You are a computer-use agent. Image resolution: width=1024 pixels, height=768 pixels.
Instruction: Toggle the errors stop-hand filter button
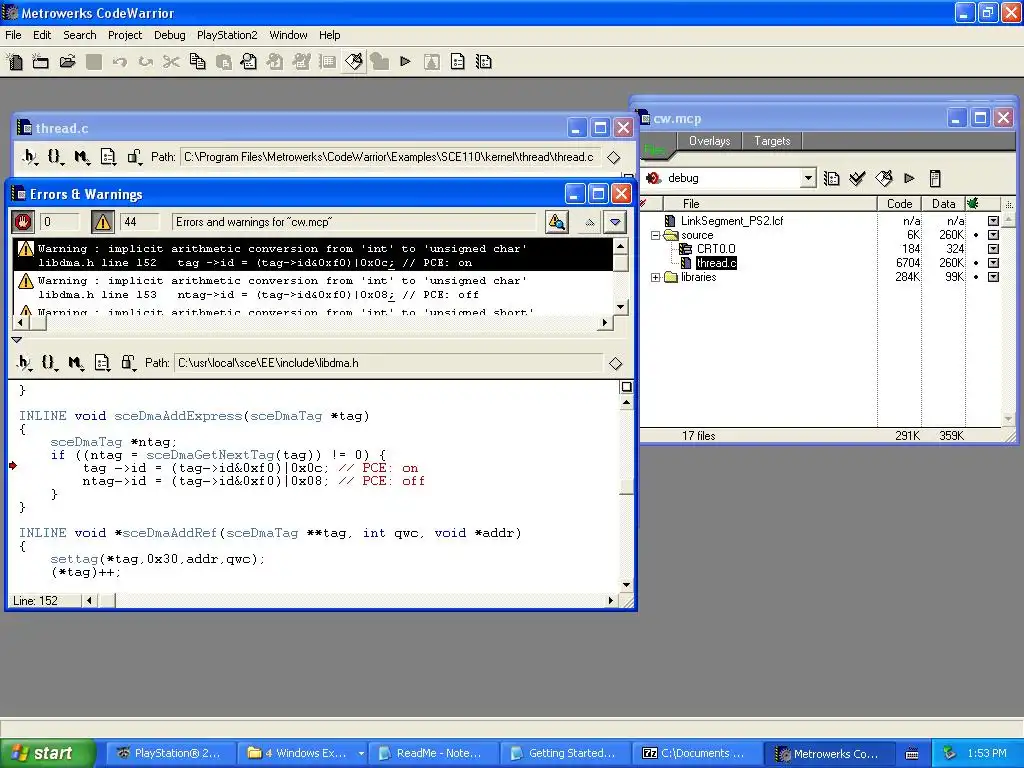pos(23,222)
